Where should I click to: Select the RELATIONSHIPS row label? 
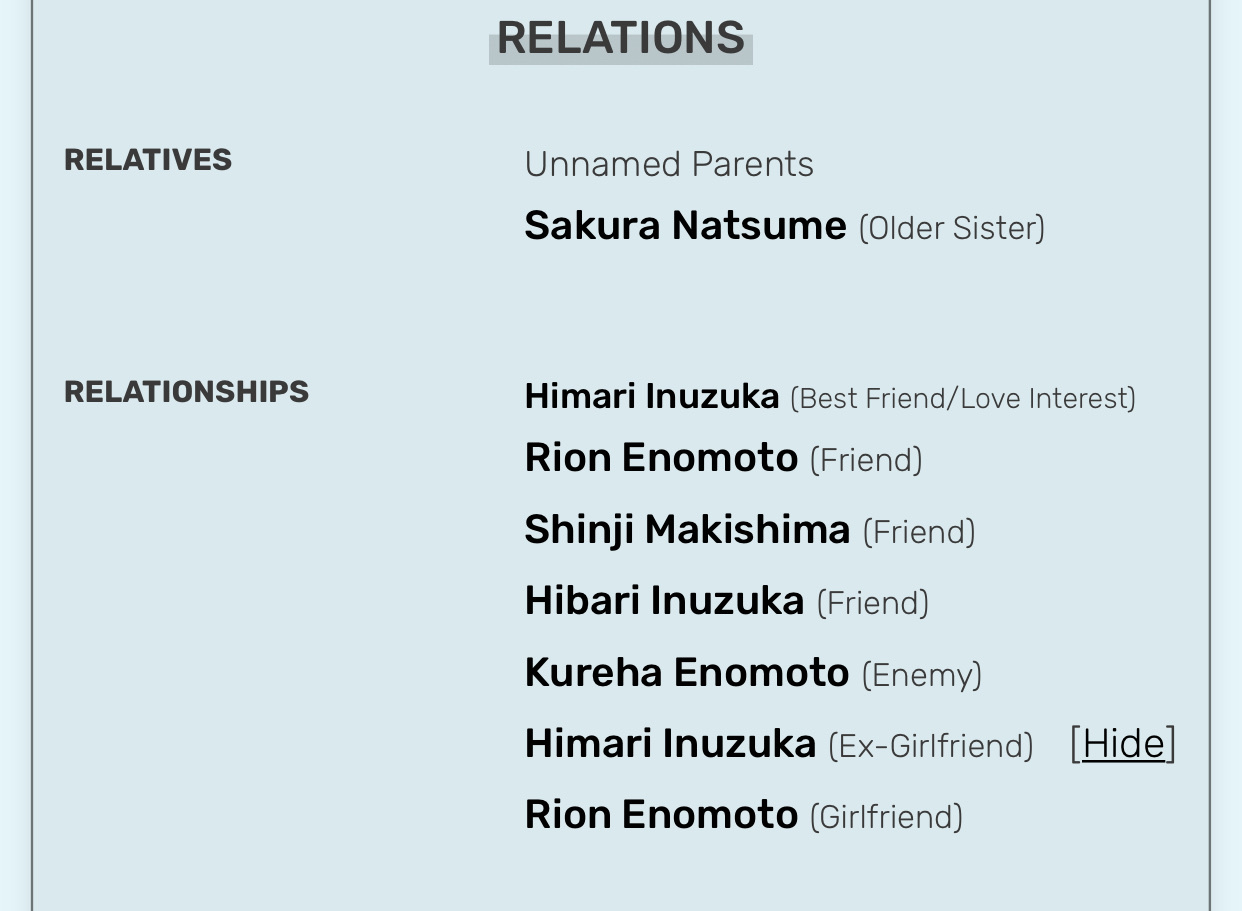(x=186, y=391)
